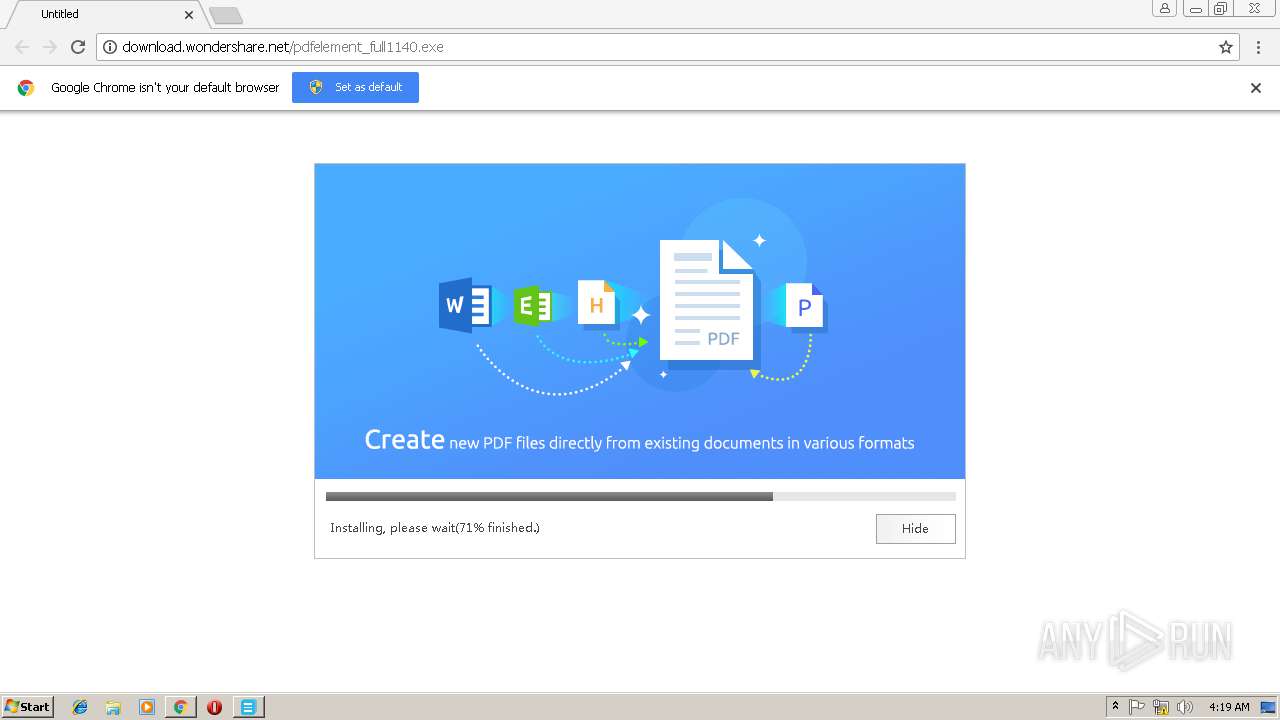Screen dimensions: 1280x720
Task: Click the orange H file icon
Action: pyautogui.click(x=597, y=304)
